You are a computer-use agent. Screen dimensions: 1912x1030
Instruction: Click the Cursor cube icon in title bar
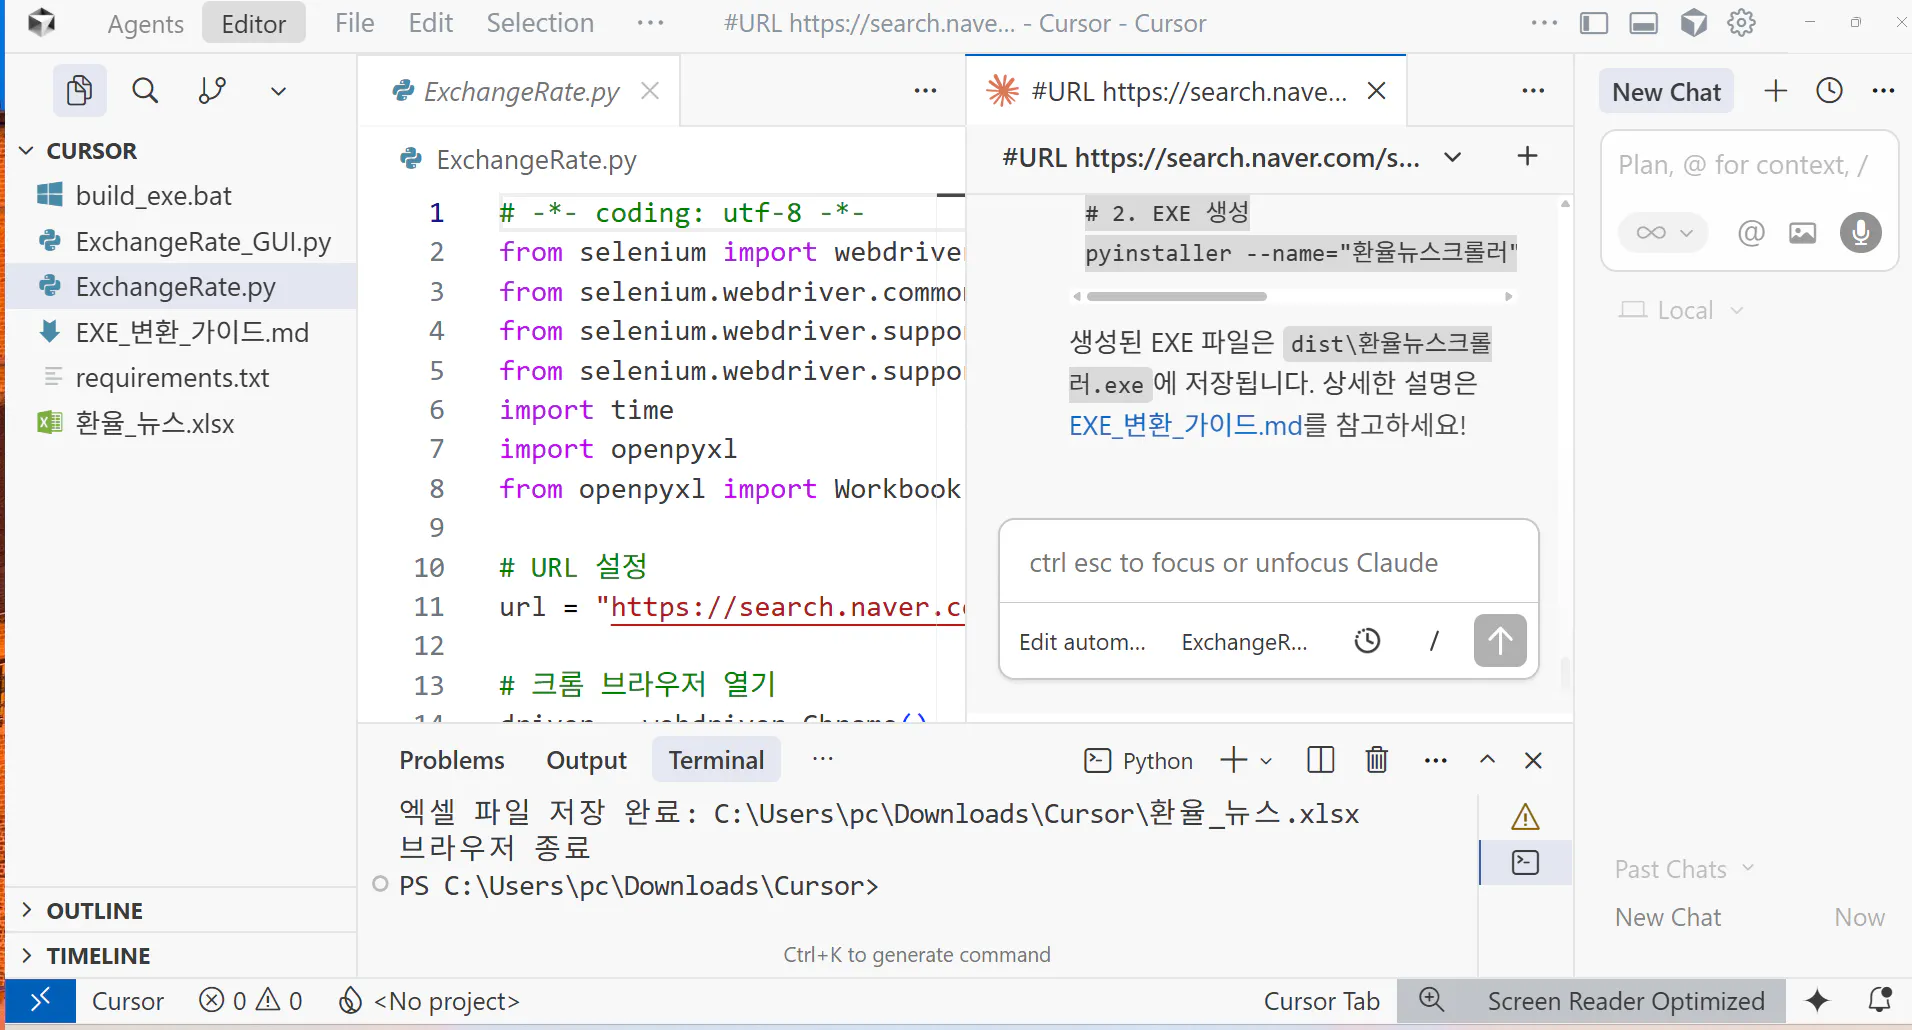point(1693,23)
